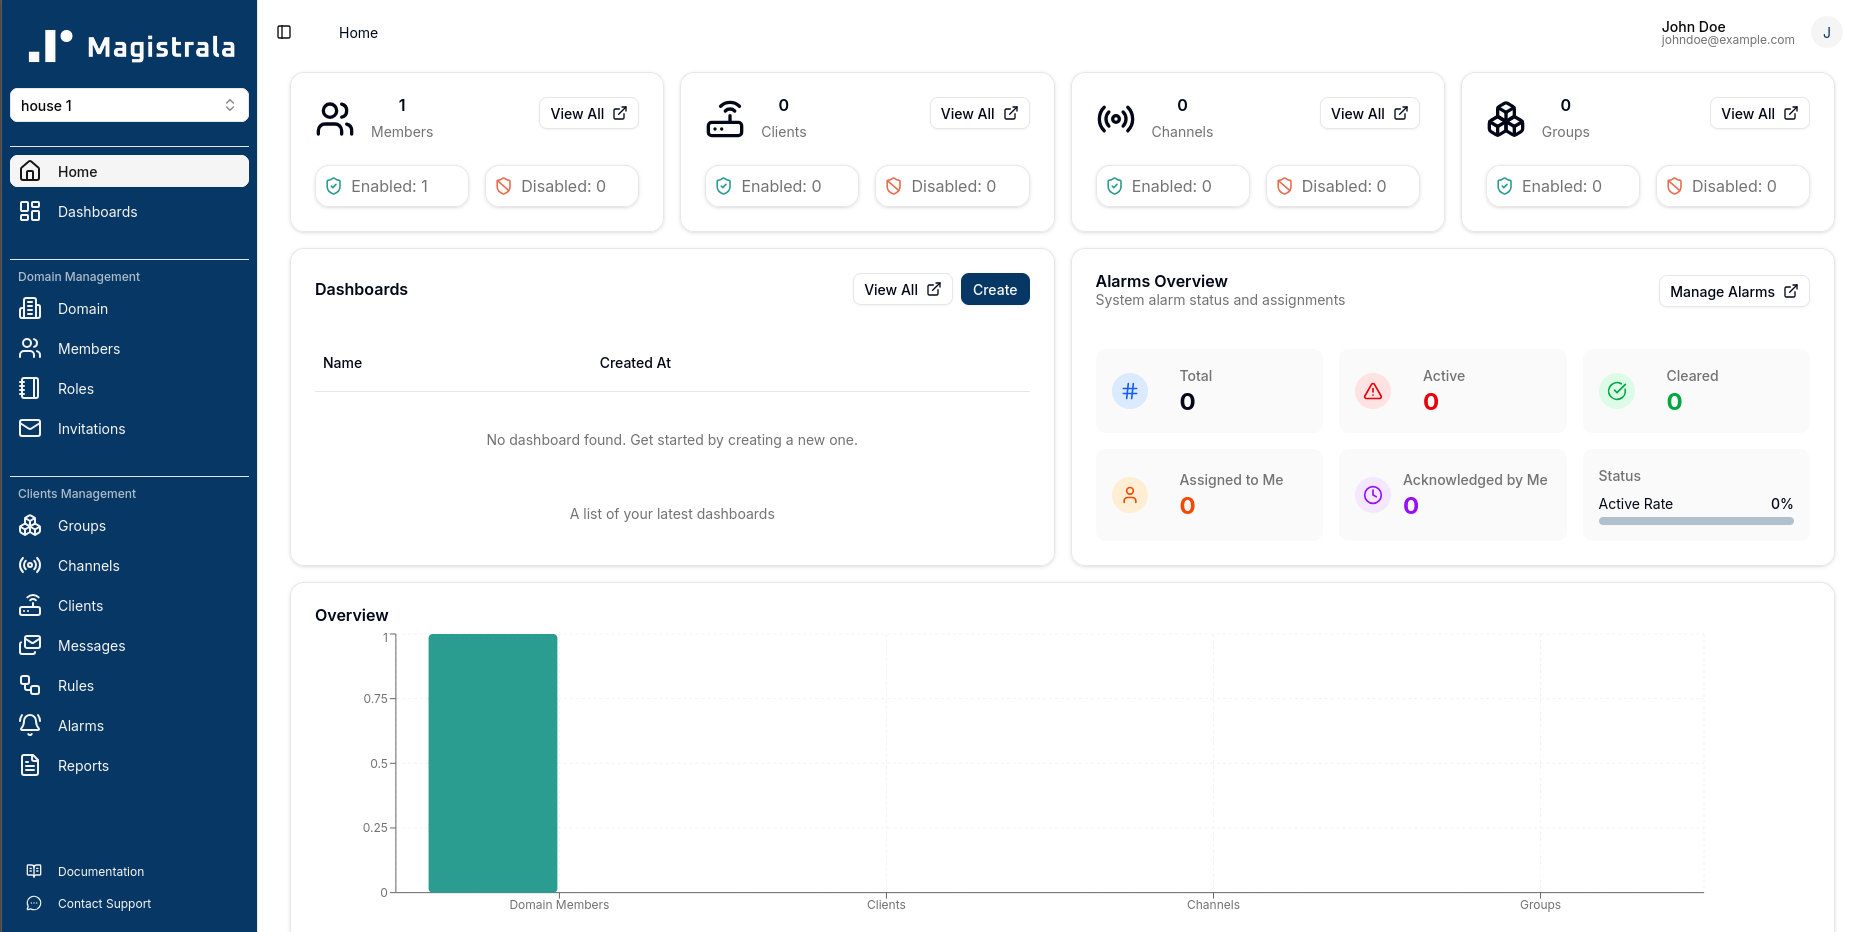The image size is (1859, 932).
Task: Open the Documentation link
Action: point(100,872)
